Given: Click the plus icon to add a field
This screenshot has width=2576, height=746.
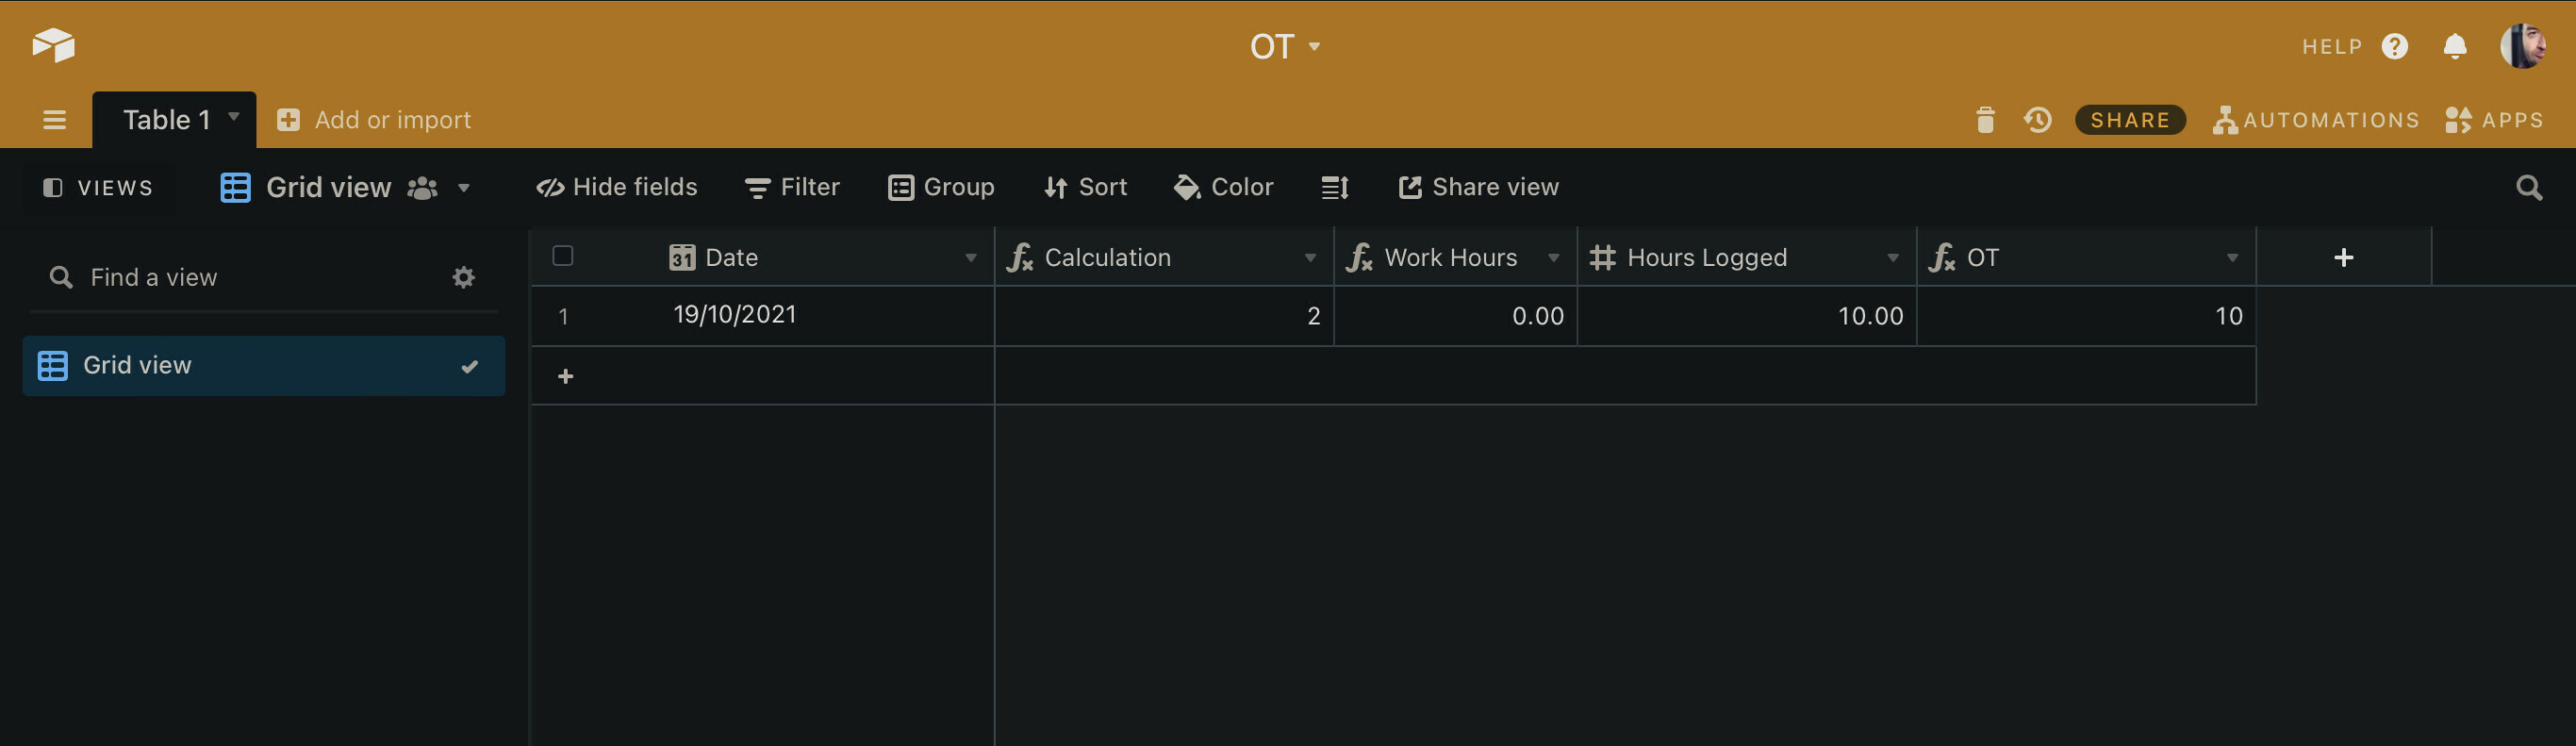Looking at the screenshot, I should pyautogui.click(x=2342, y=257).
